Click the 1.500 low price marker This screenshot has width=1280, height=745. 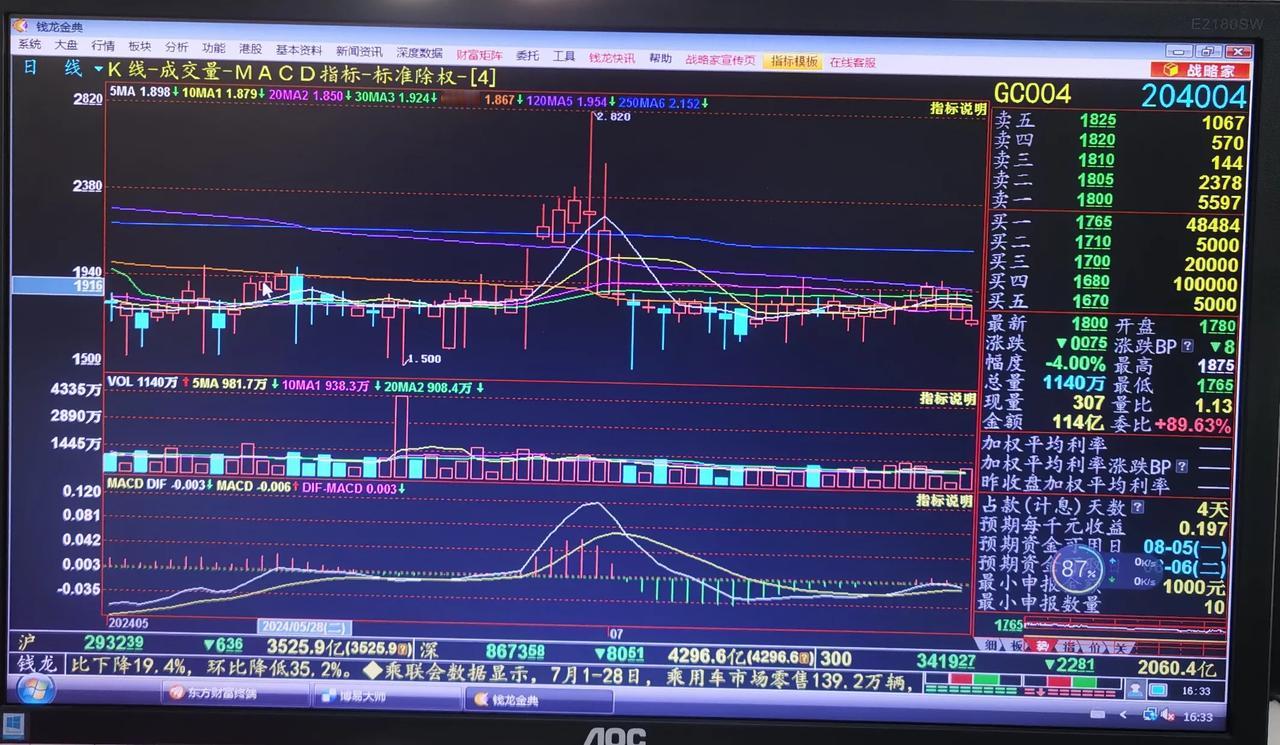[x=423, y=358]
